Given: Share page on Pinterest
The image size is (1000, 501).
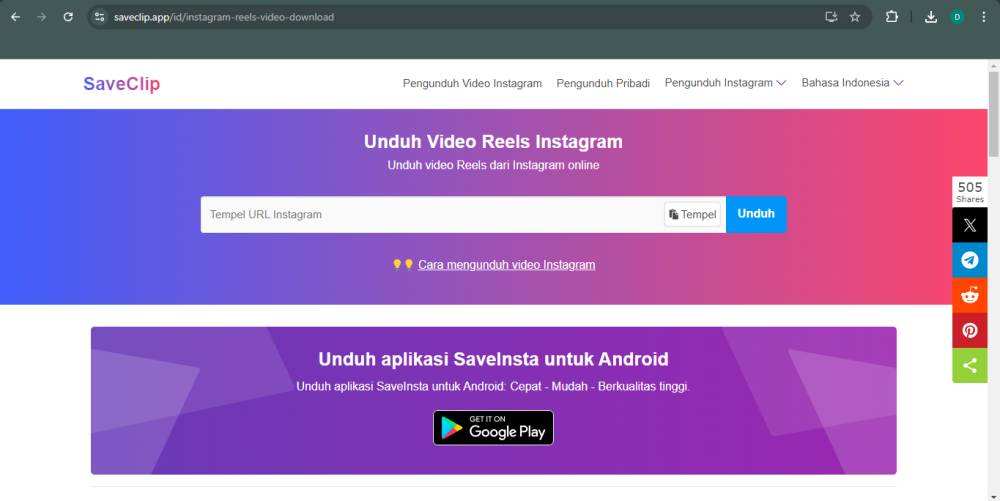Looking at the screenshot, I should click(970, 330).
